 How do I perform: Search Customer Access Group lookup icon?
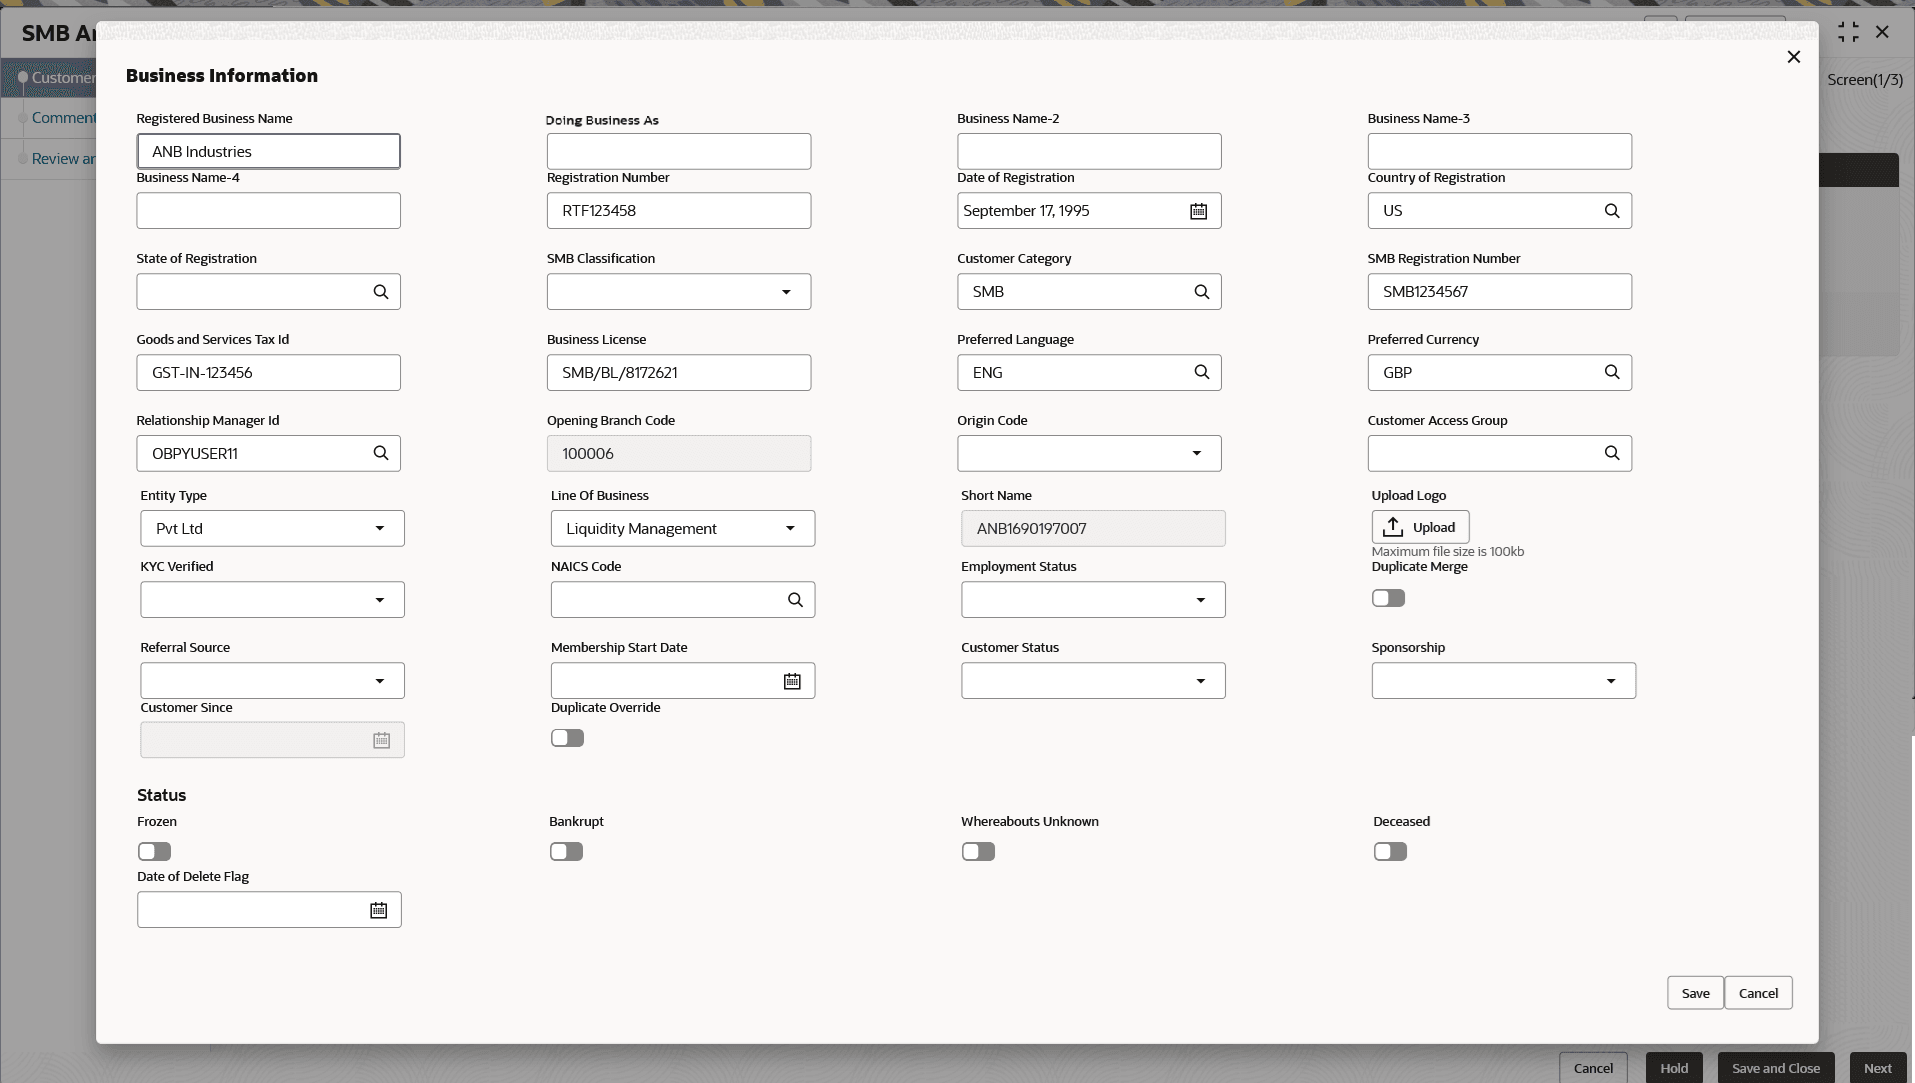pyautogui.click(x=1612, y=453)
